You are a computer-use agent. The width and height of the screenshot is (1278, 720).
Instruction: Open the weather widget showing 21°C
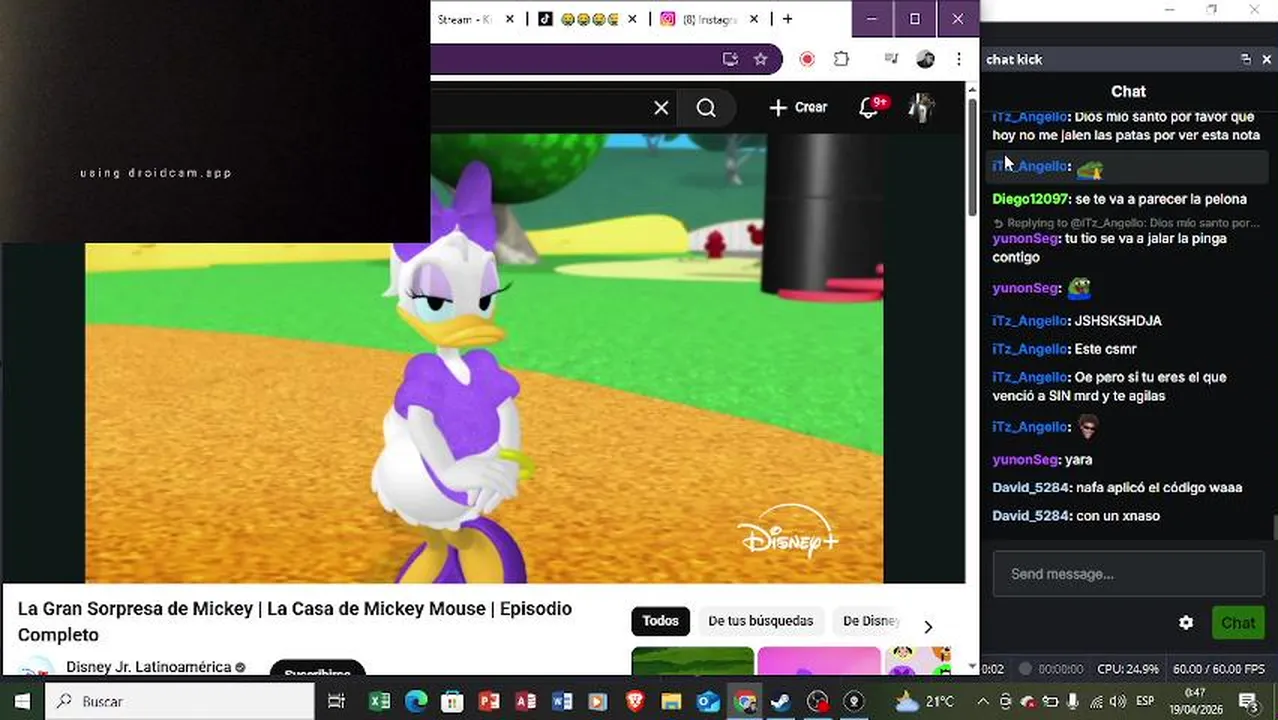pos(924,701)
